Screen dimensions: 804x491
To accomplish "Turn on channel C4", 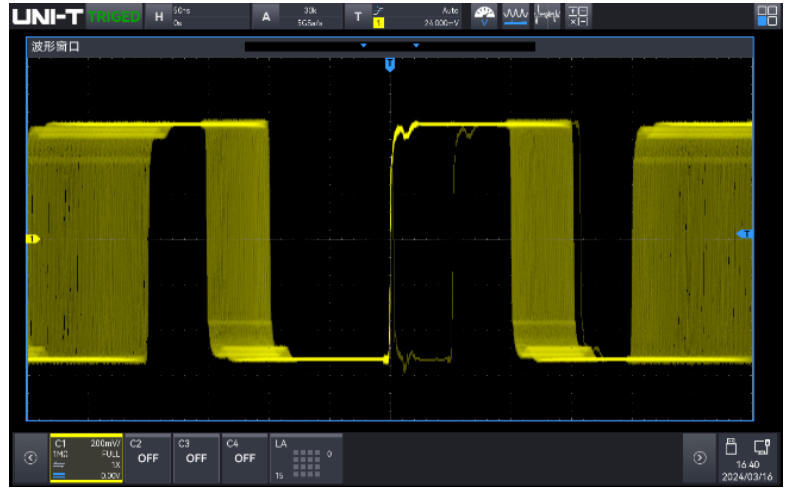I will click(244, 452).
